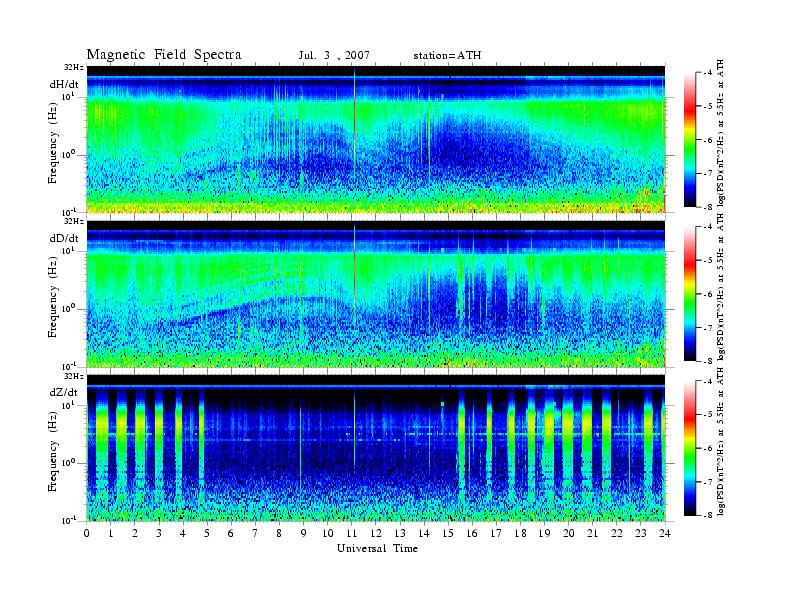Screen dimensions: 792x612
Task: Click the '32Hz' label above the dD/dt panel
Action: click(73, 221)
